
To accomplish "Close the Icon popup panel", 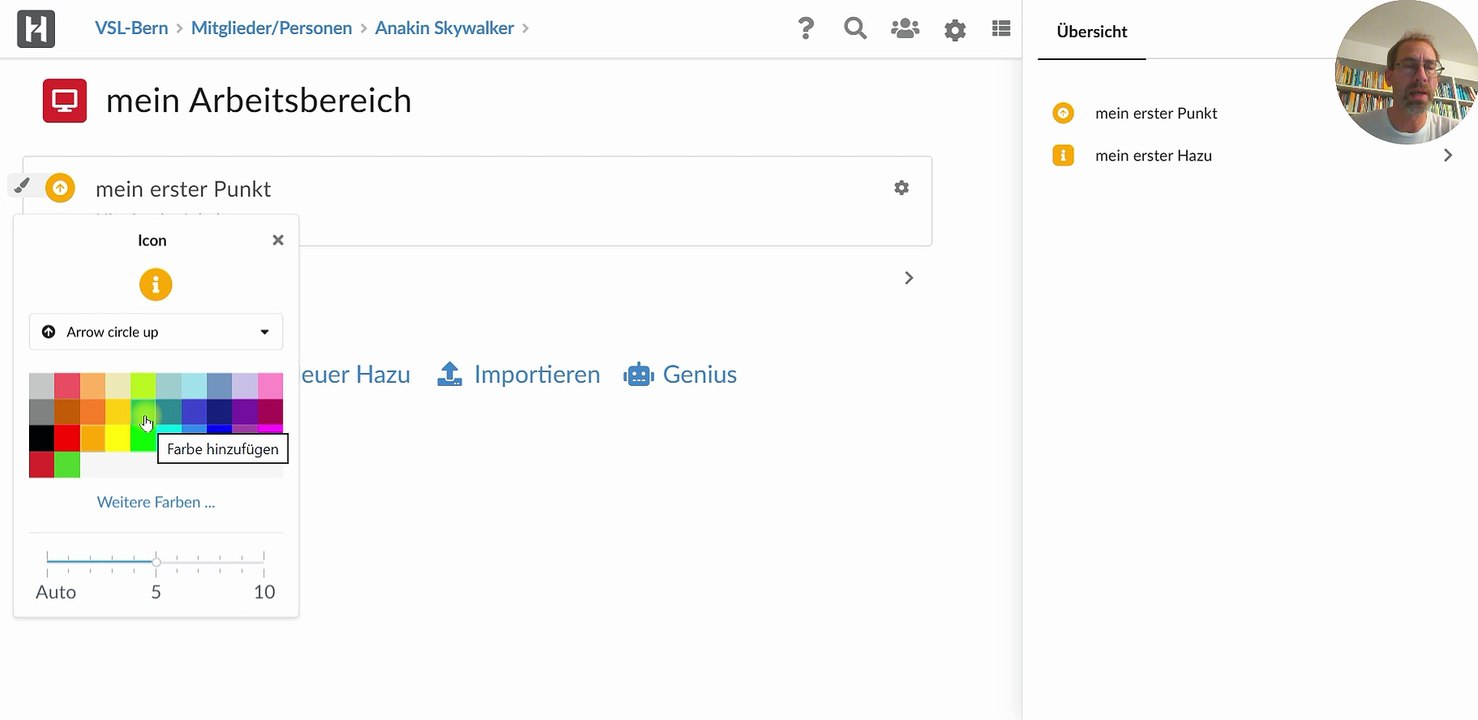I will pyautogui.click(x=278, y=240).
